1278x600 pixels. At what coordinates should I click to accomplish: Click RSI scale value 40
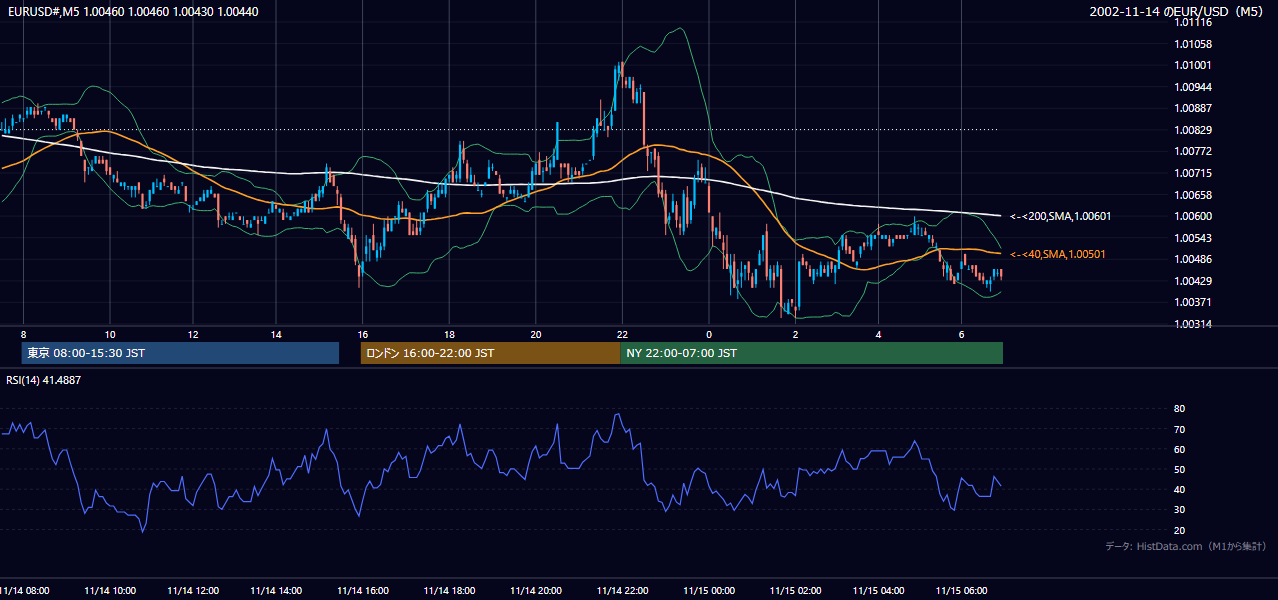(x=1179, y=489)
